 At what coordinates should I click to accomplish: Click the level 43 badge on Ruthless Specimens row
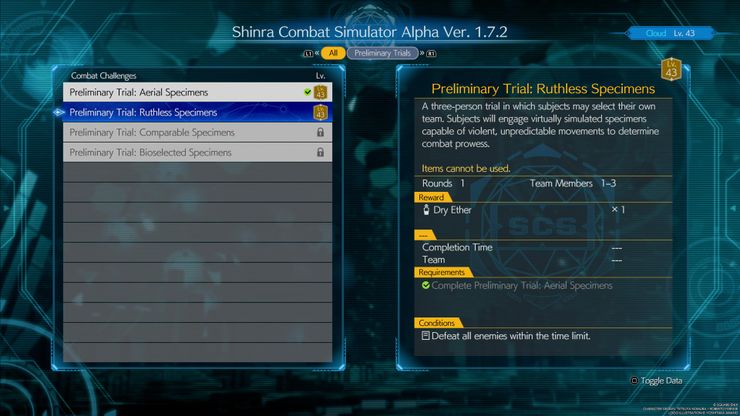tap(320, 112)
